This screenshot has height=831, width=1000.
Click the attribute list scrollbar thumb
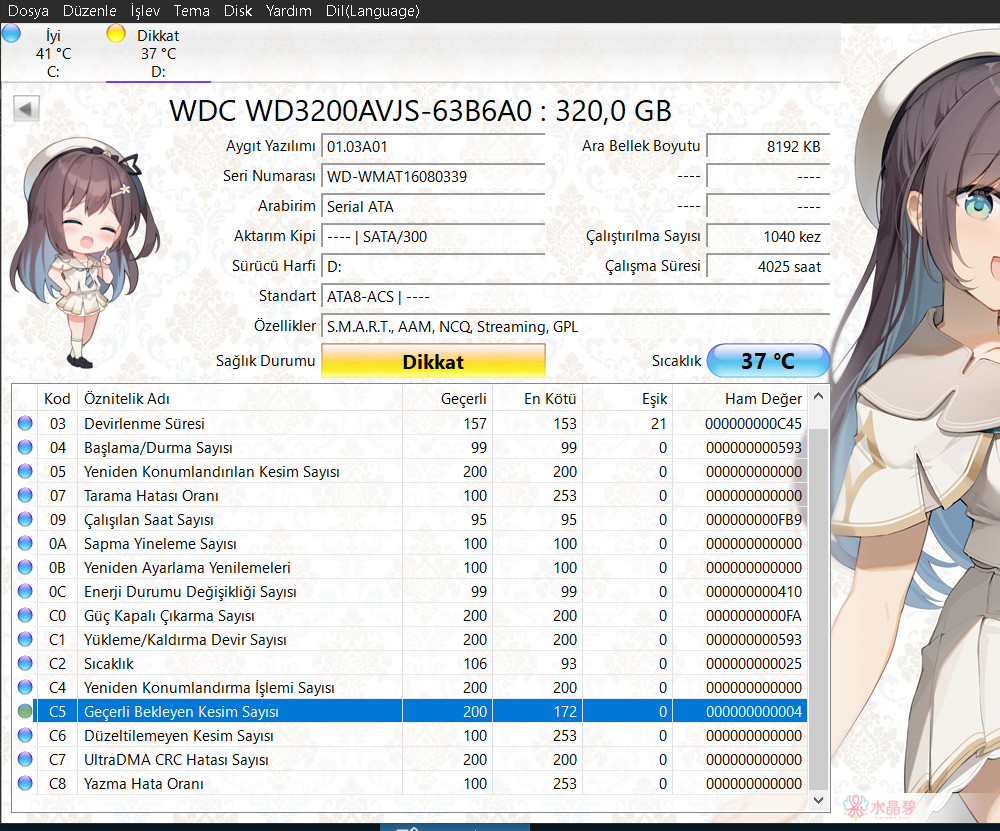pos(819,609)
